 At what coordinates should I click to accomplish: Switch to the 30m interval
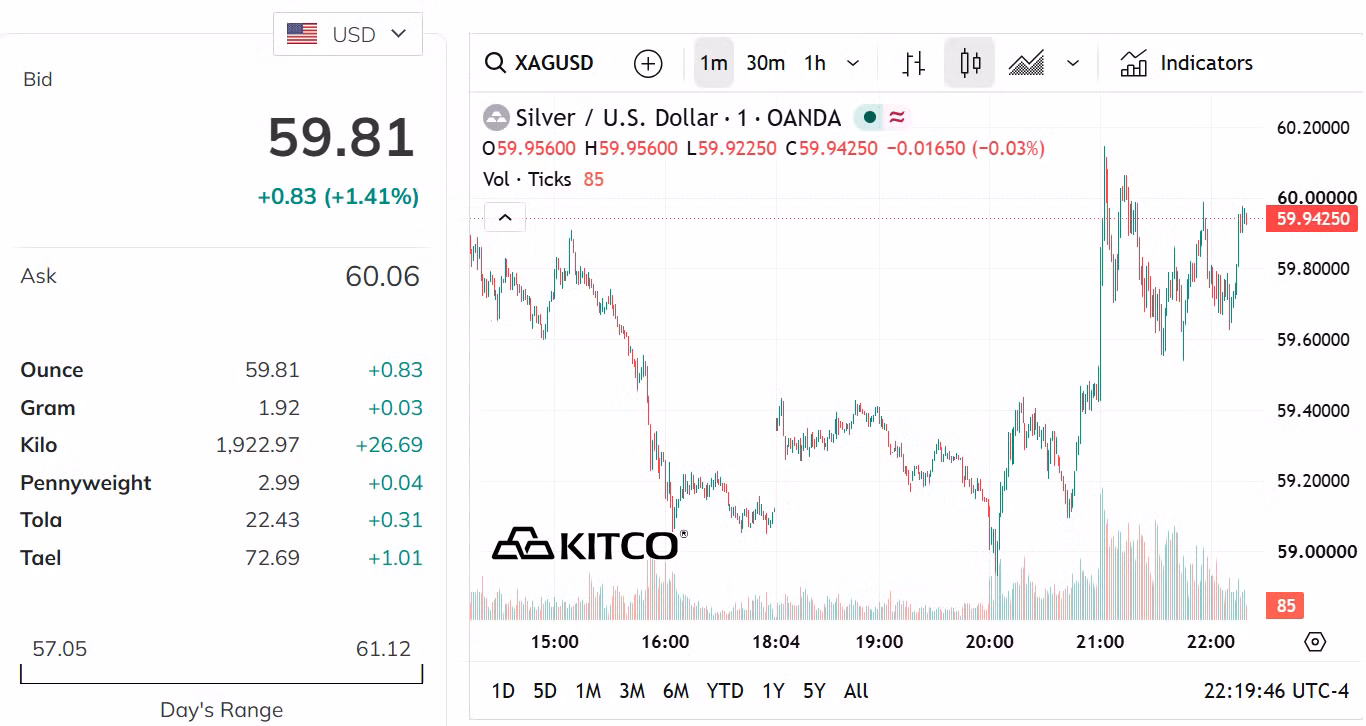pos(765,63)
